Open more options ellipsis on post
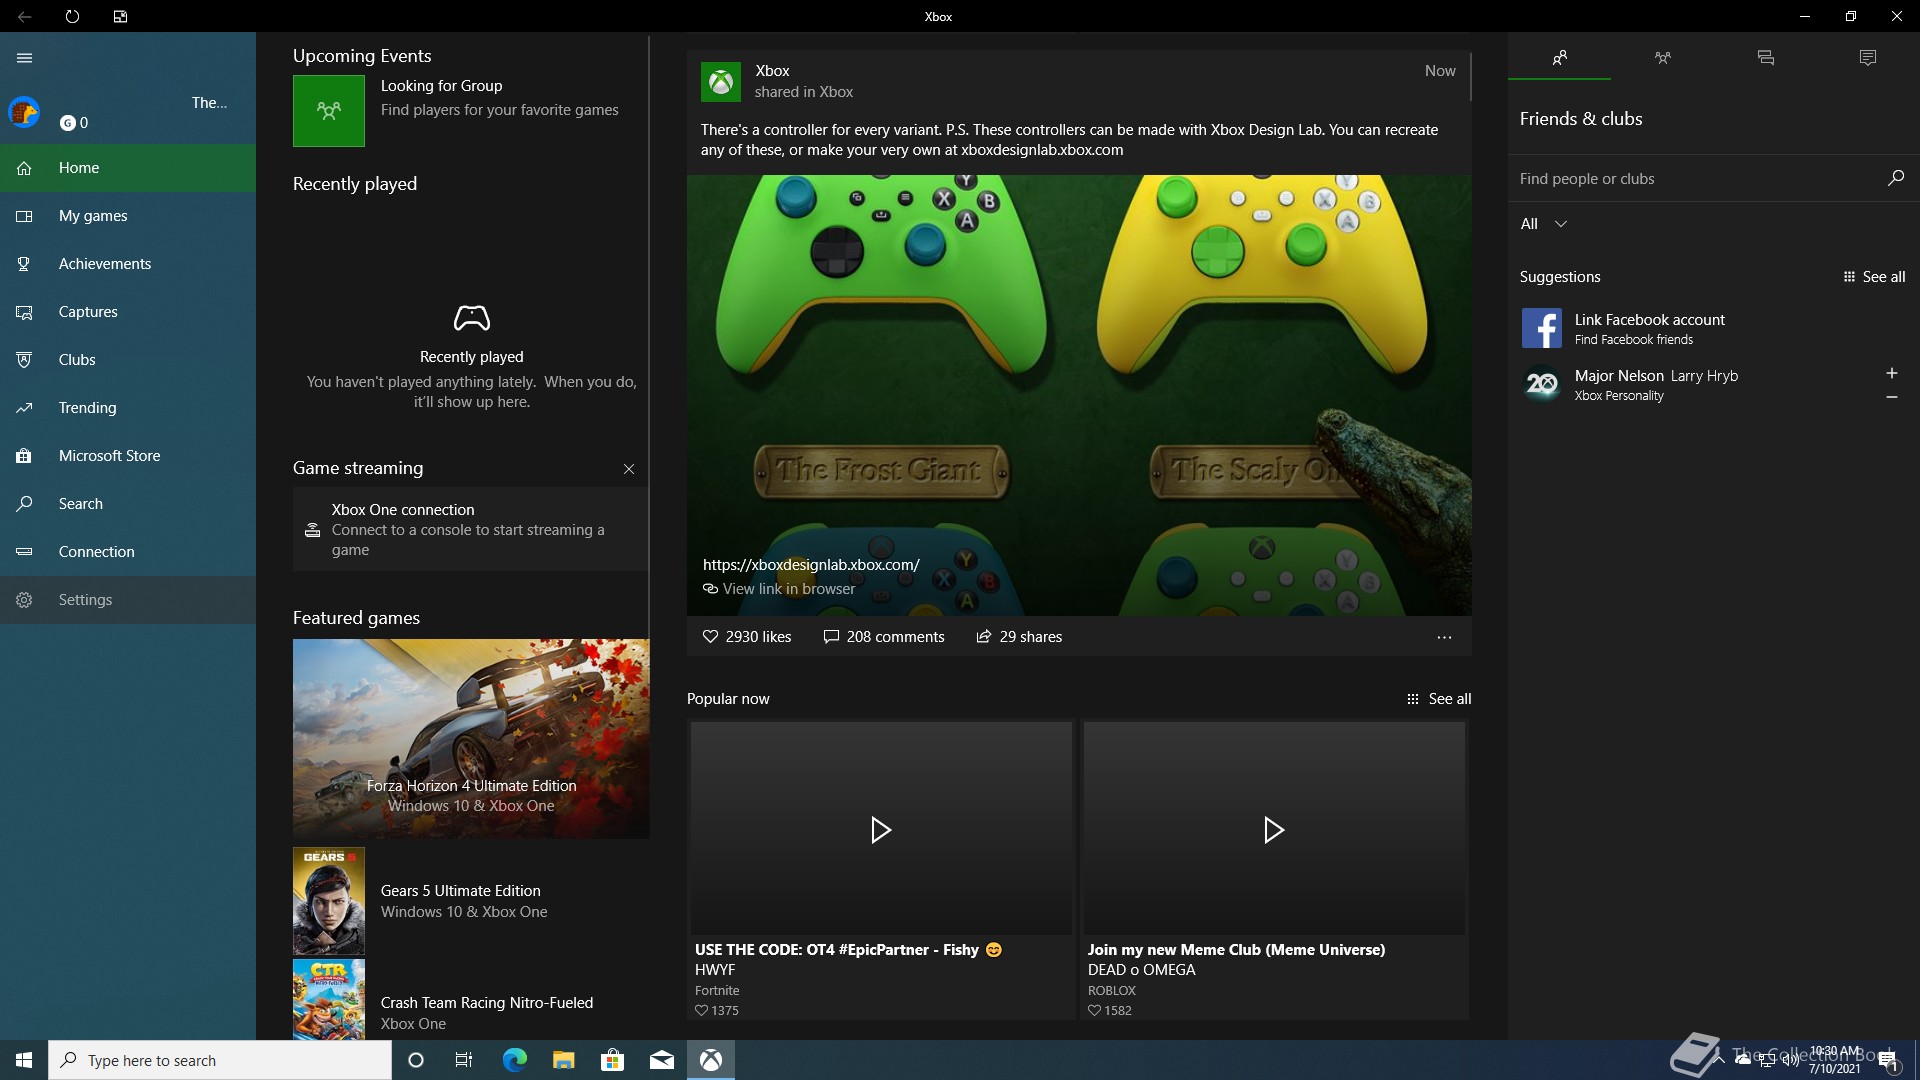This screenshot has height=1080, width=1920. pyautogui.click(x=1444, y=637)
